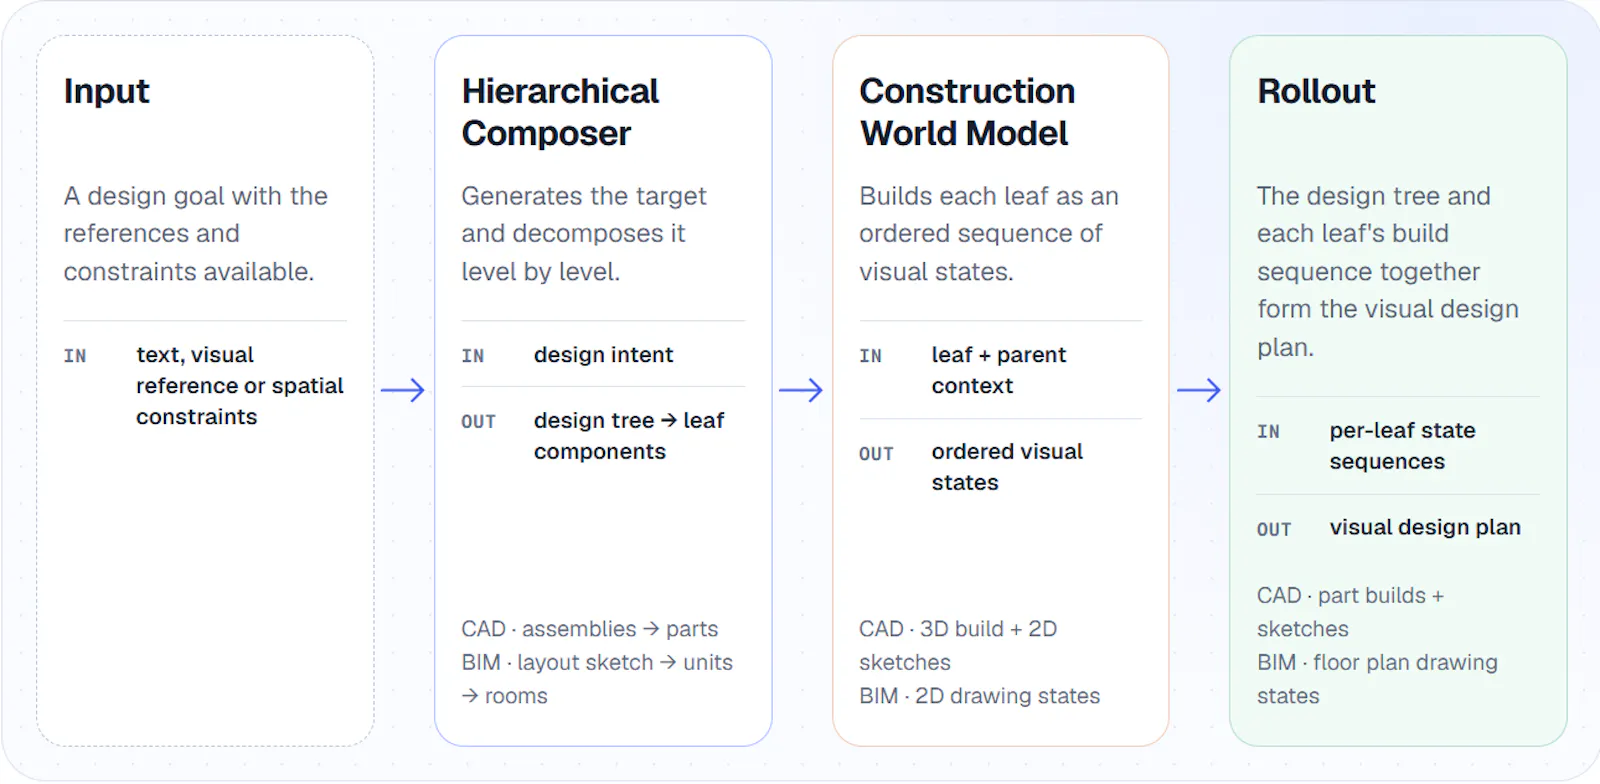The image size is (1600, 784).
Task: Click the "Input" card heading
Action: 106,91
